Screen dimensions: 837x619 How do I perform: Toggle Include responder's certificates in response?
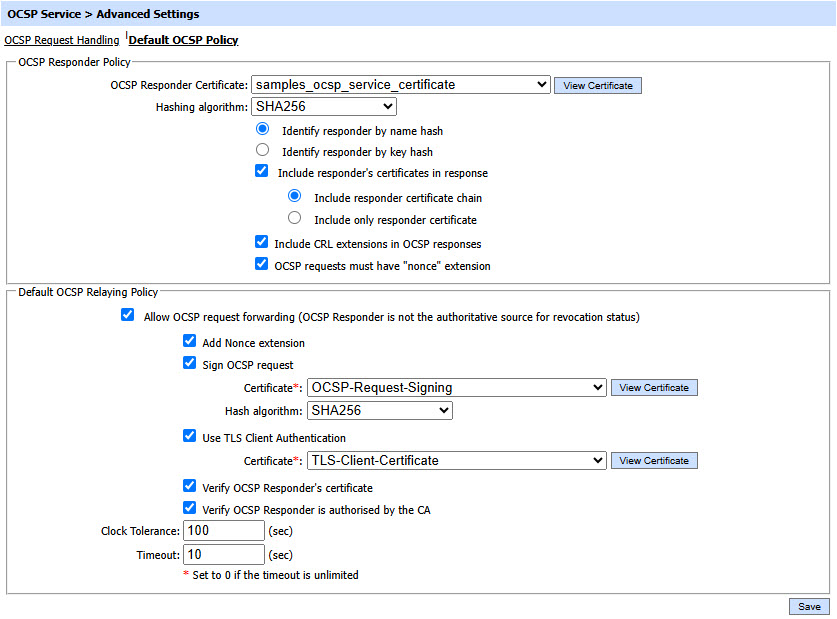262,171
